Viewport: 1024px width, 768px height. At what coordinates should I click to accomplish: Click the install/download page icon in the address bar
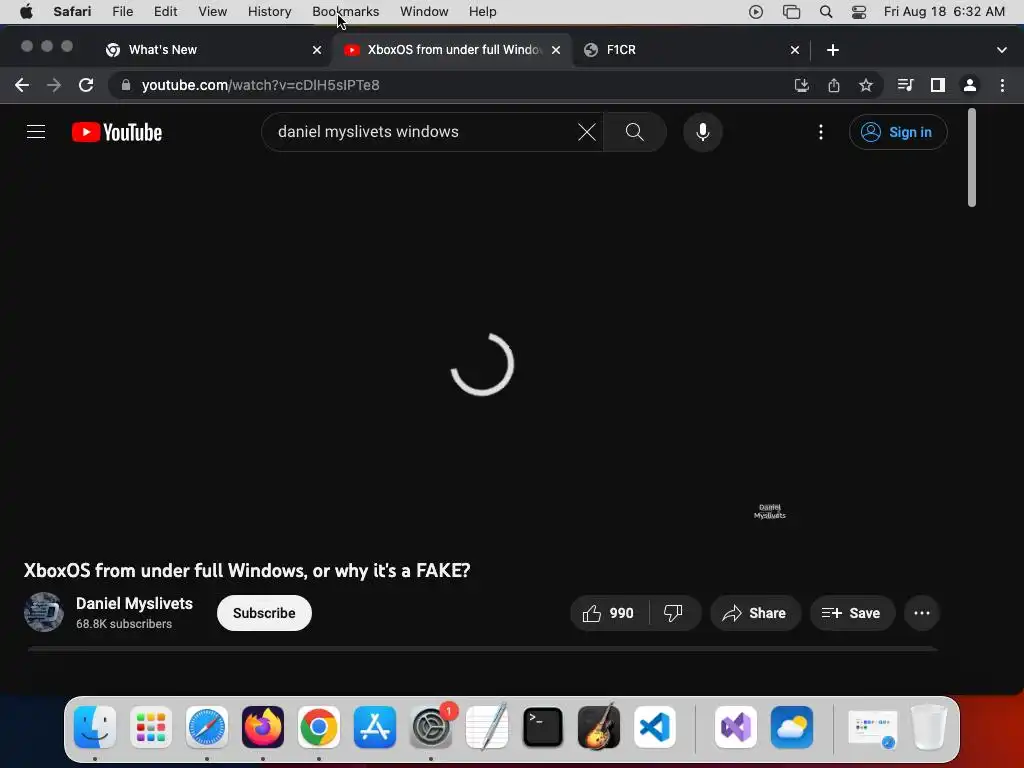tap(801, 85)
